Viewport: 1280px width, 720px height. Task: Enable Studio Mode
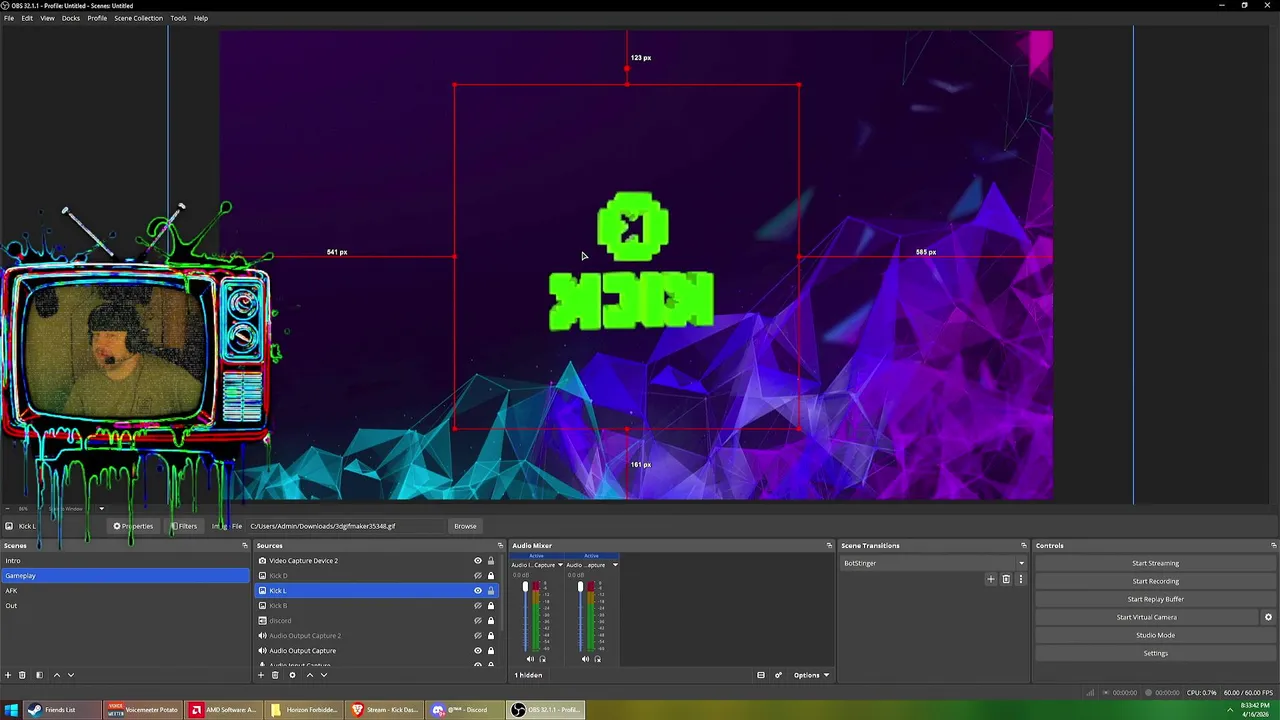[x=1155, y=635]
